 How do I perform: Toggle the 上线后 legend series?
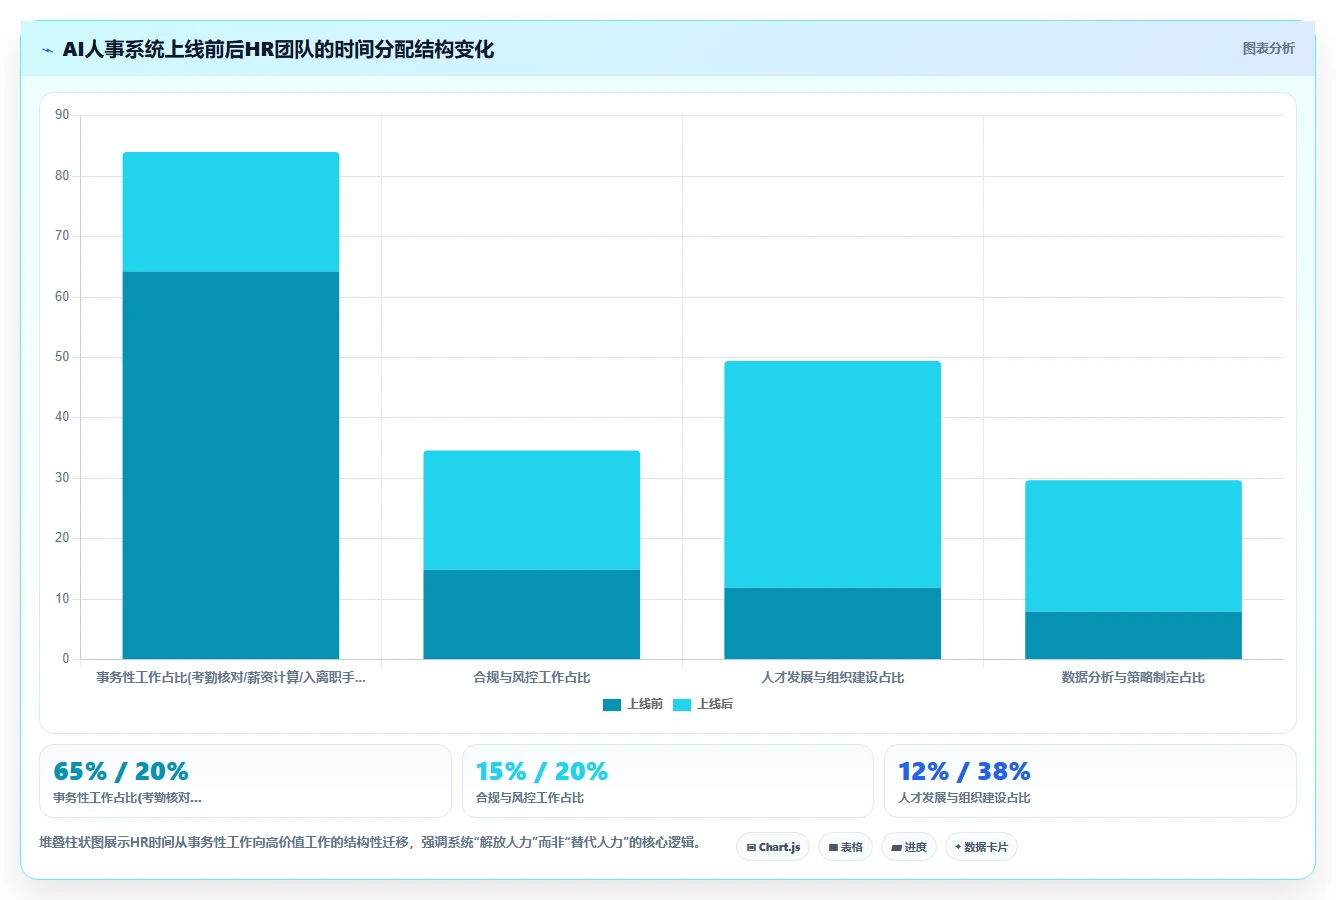[703, 704]
